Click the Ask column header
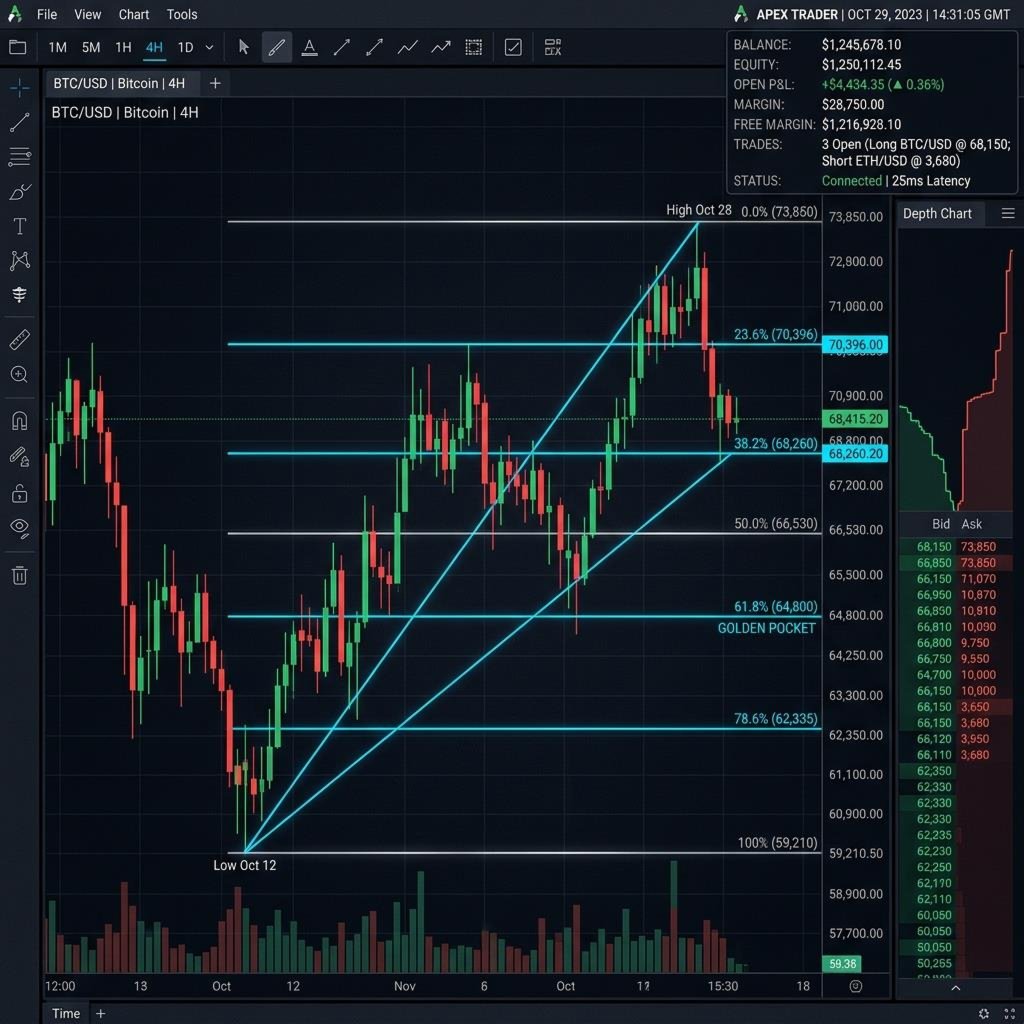The image size is (1024, 1024). tap(971, 524)
